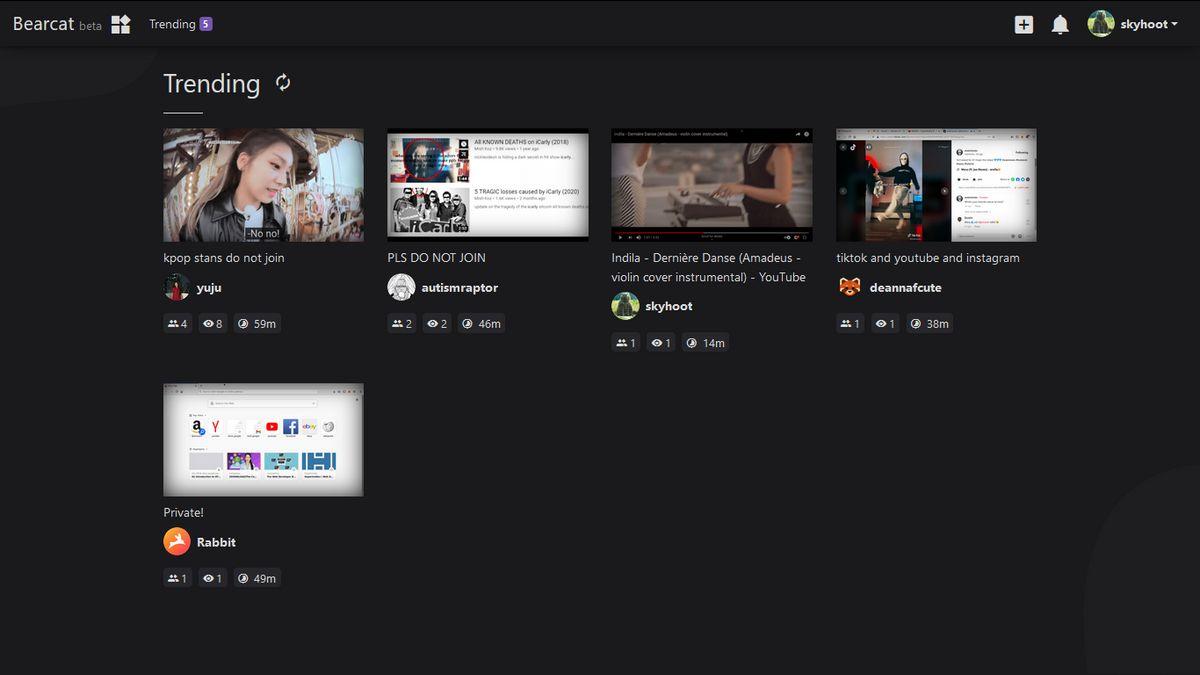Screen dimensions: 1200x675
Task: Click skyhoot's avatar on the Indila card
Action: point(625,306)
